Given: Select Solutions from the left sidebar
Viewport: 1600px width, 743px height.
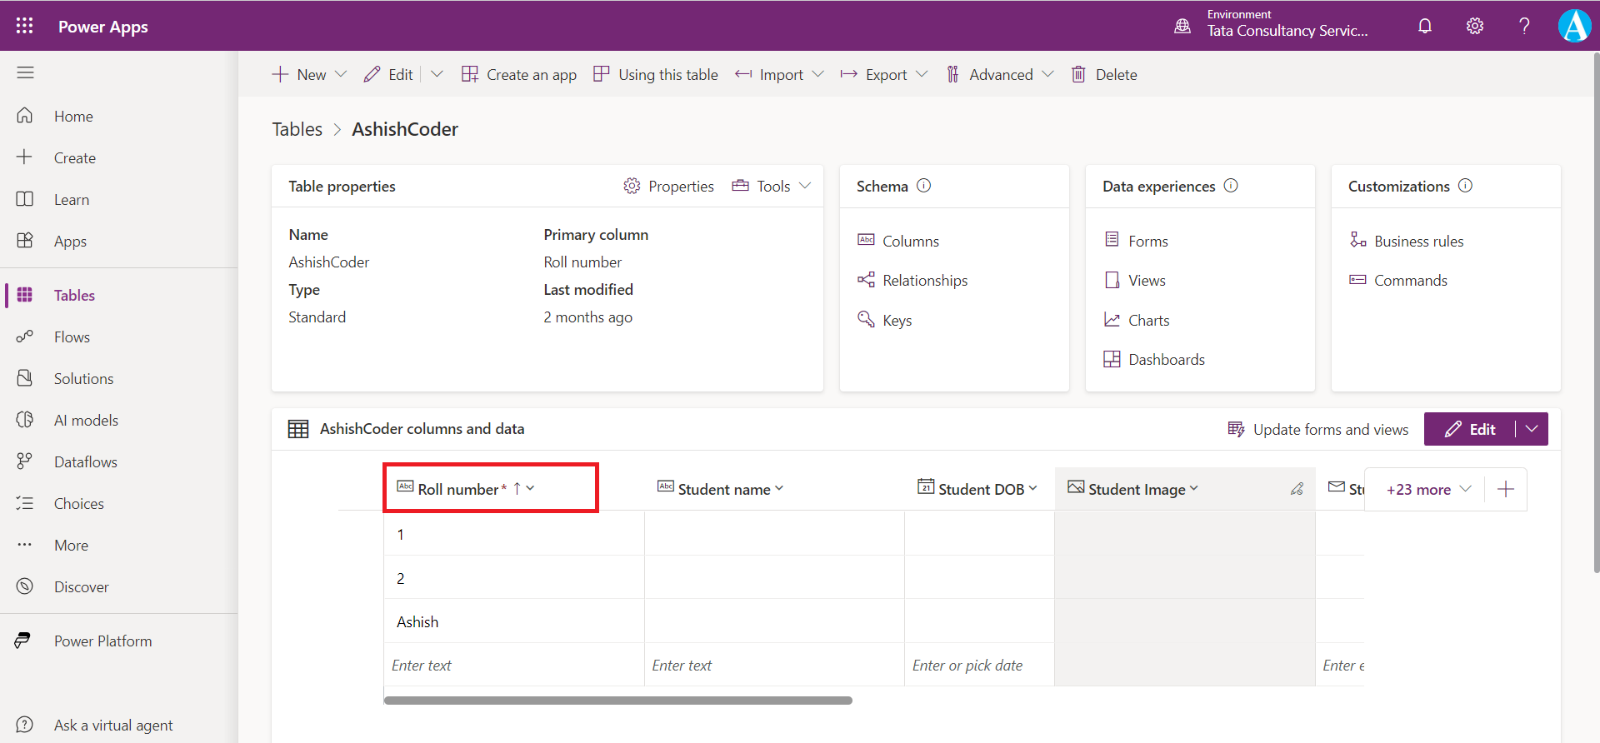Looking at the screenshot, I should [84, 379].
